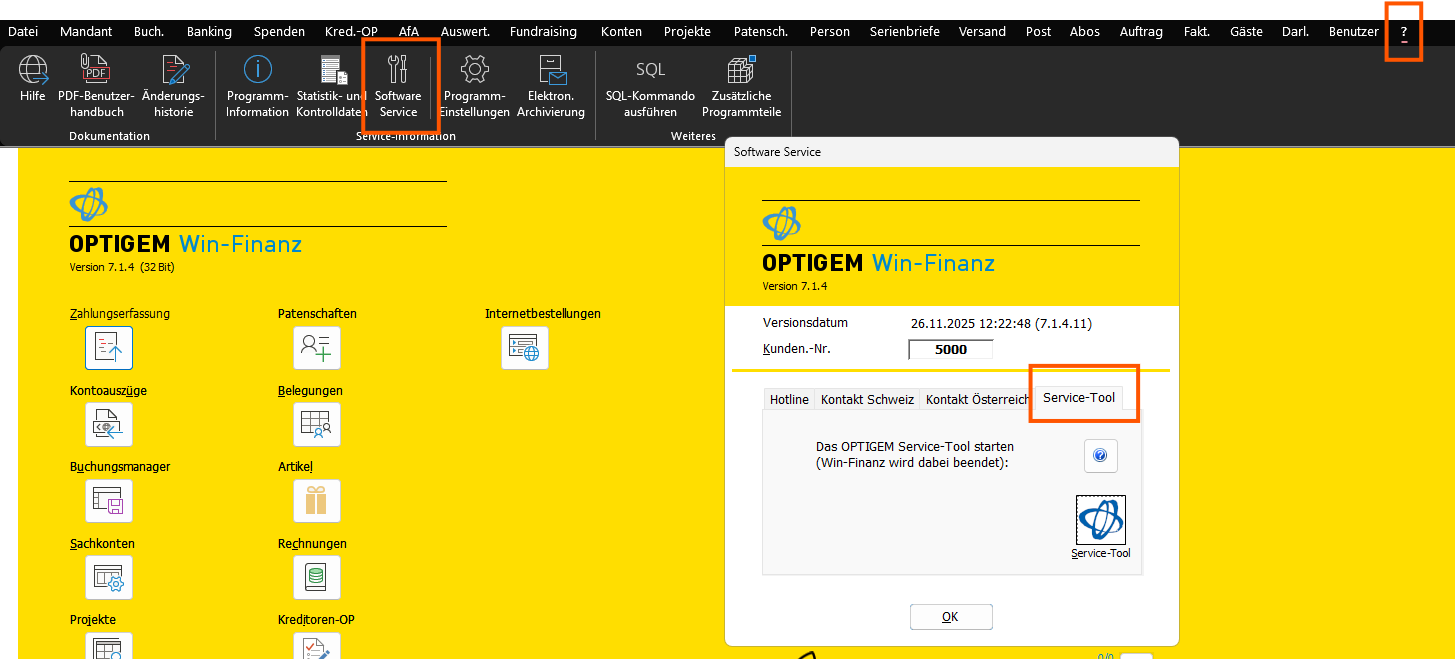
Task: Open Statistik- und Kontrolldaten
Action: pos(332,72)
